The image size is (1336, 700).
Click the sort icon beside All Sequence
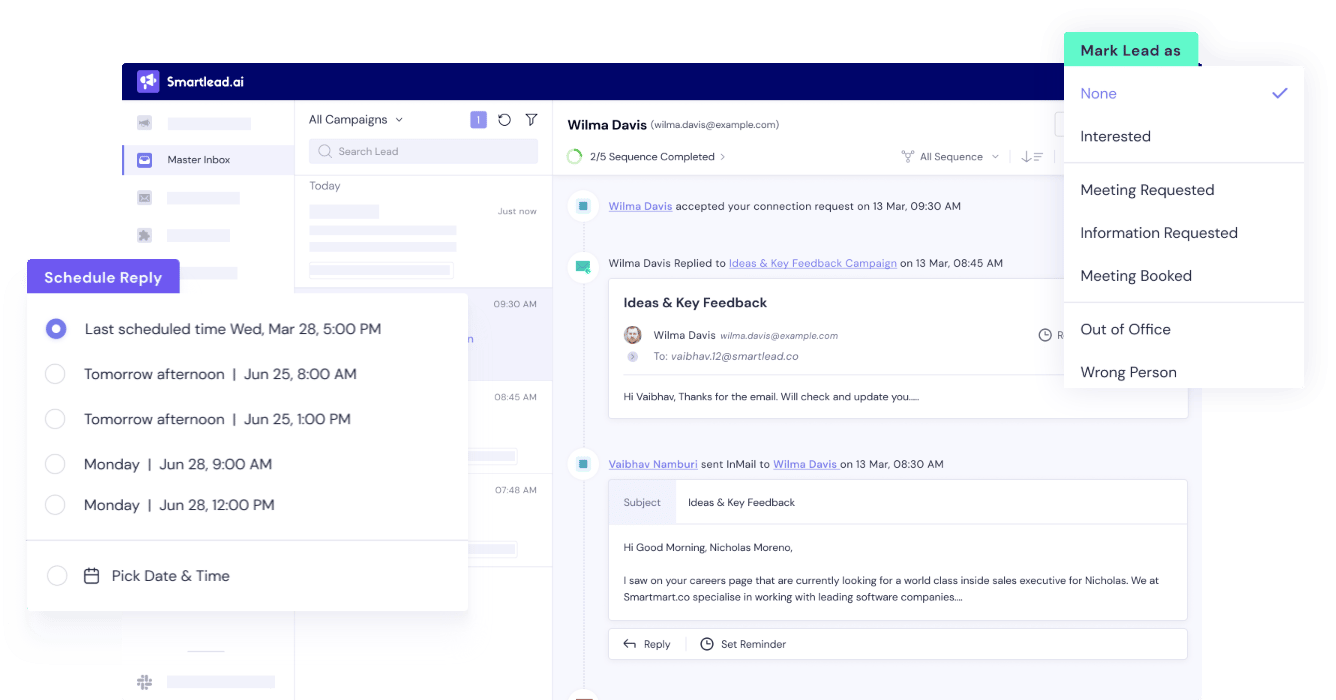click(x=1032, y=156)
